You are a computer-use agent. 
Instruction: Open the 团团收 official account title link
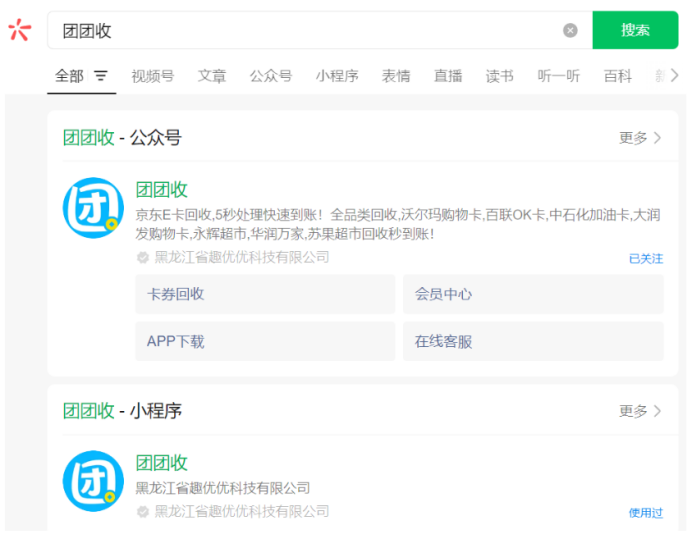click(x=162, y=190)
